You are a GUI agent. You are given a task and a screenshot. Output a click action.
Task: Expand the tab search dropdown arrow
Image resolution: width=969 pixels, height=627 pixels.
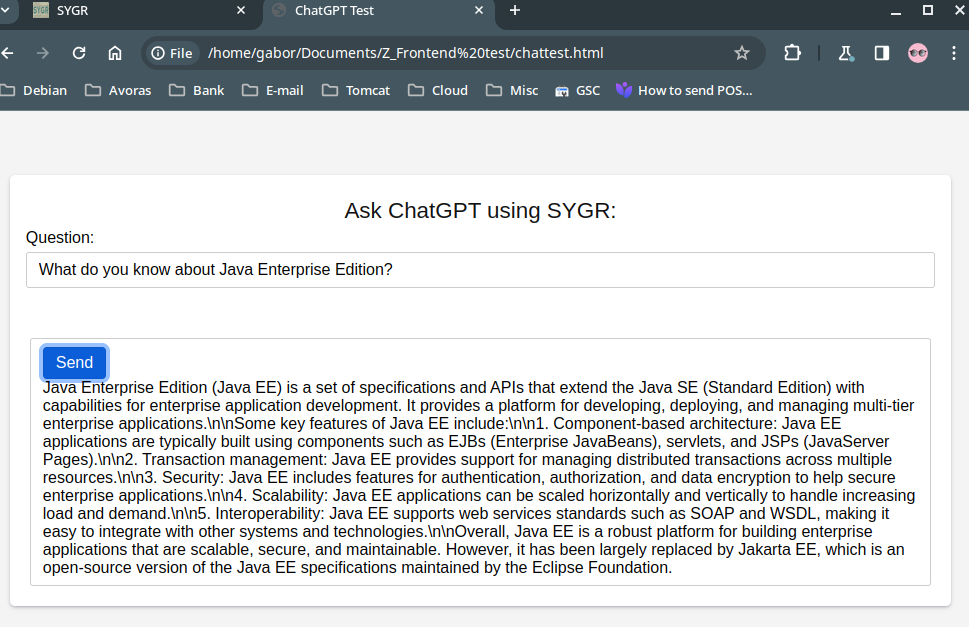pos(5,10)
